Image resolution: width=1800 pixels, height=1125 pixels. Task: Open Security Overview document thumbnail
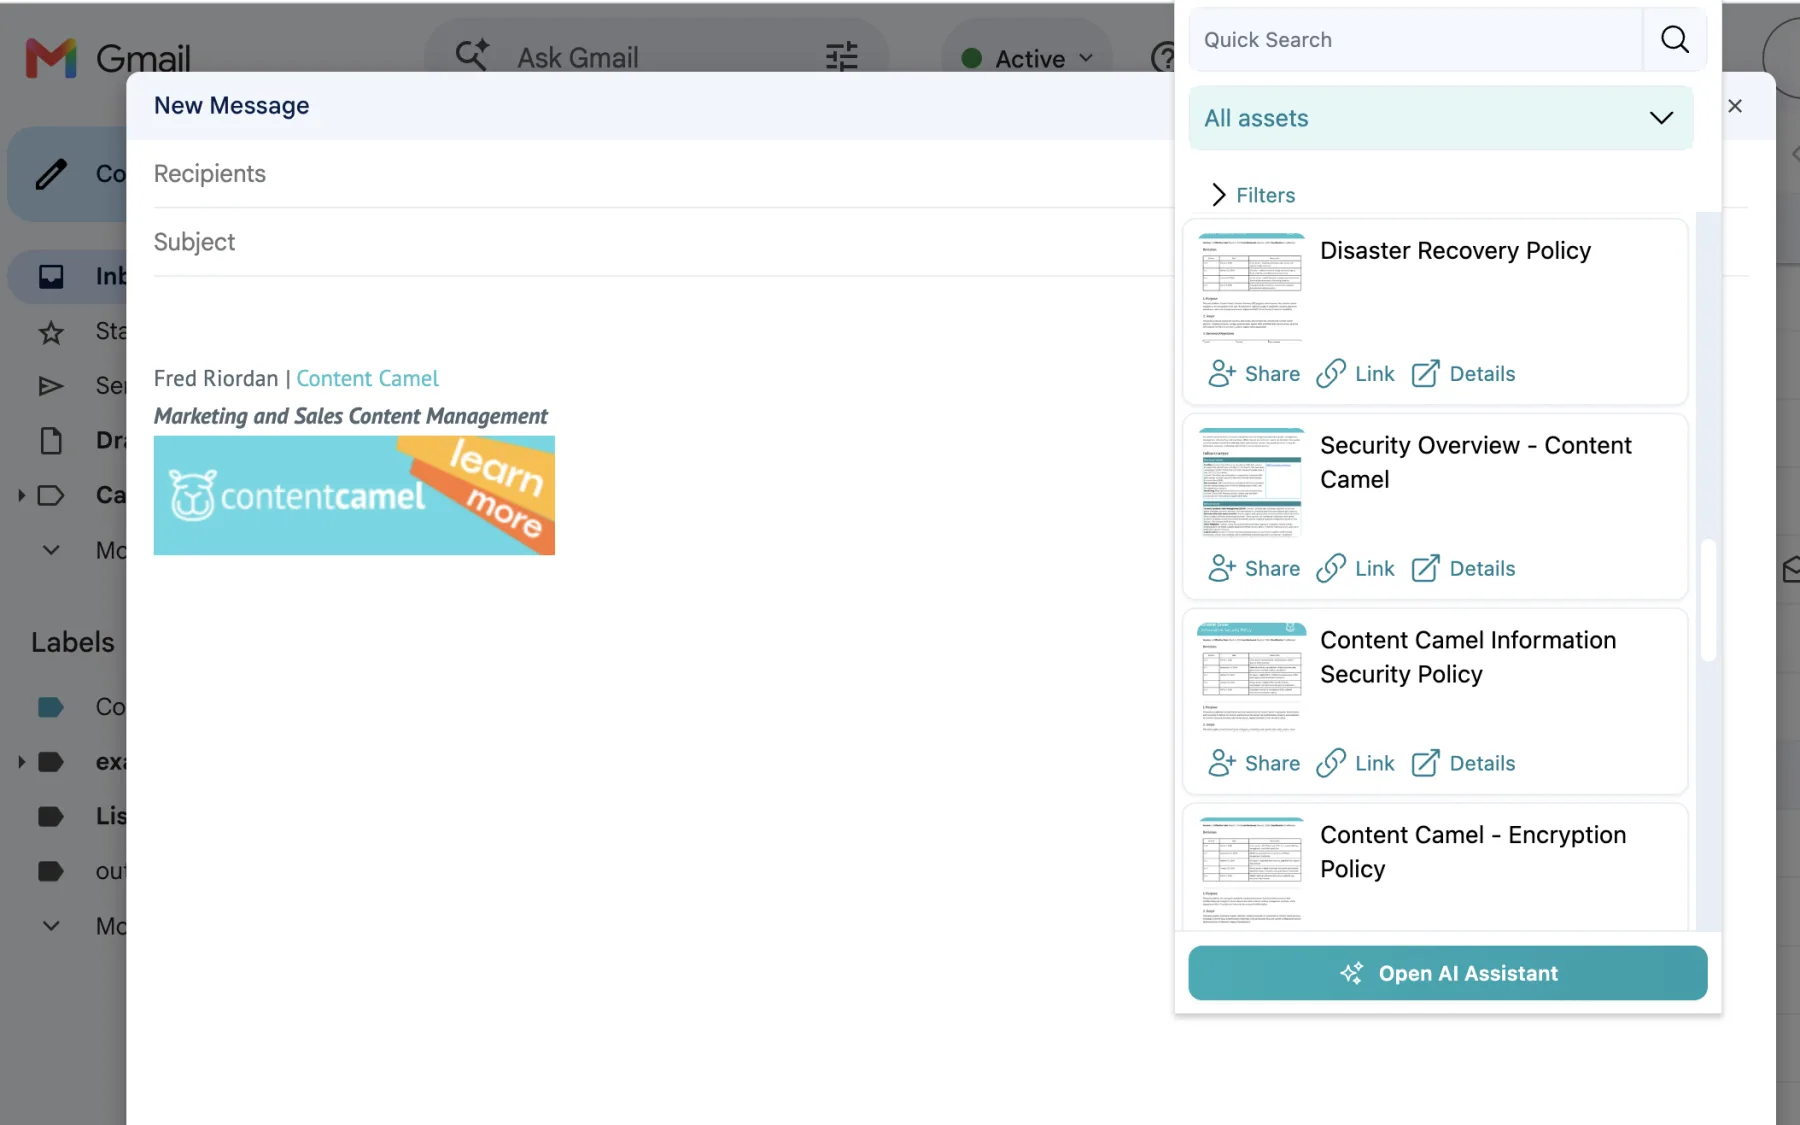pyautogui.click(x=1251, y=484)
